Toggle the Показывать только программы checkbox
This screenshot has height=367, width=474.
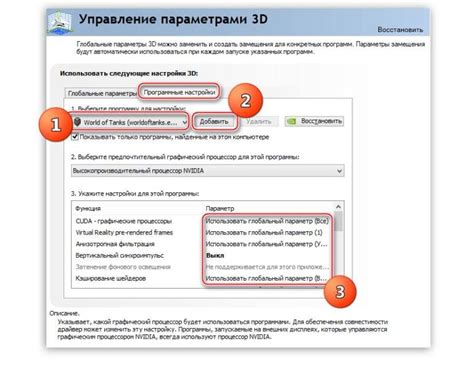[x=75, y=137]
